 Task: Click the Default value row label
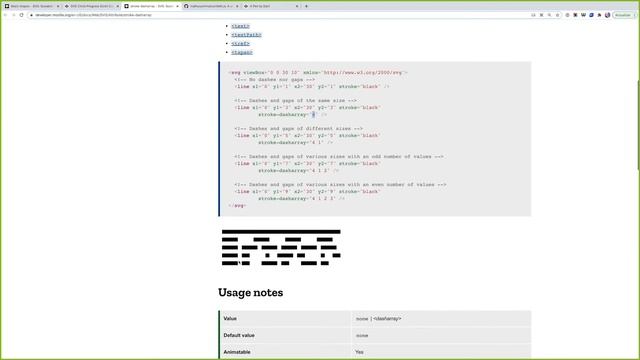[239, 335]
